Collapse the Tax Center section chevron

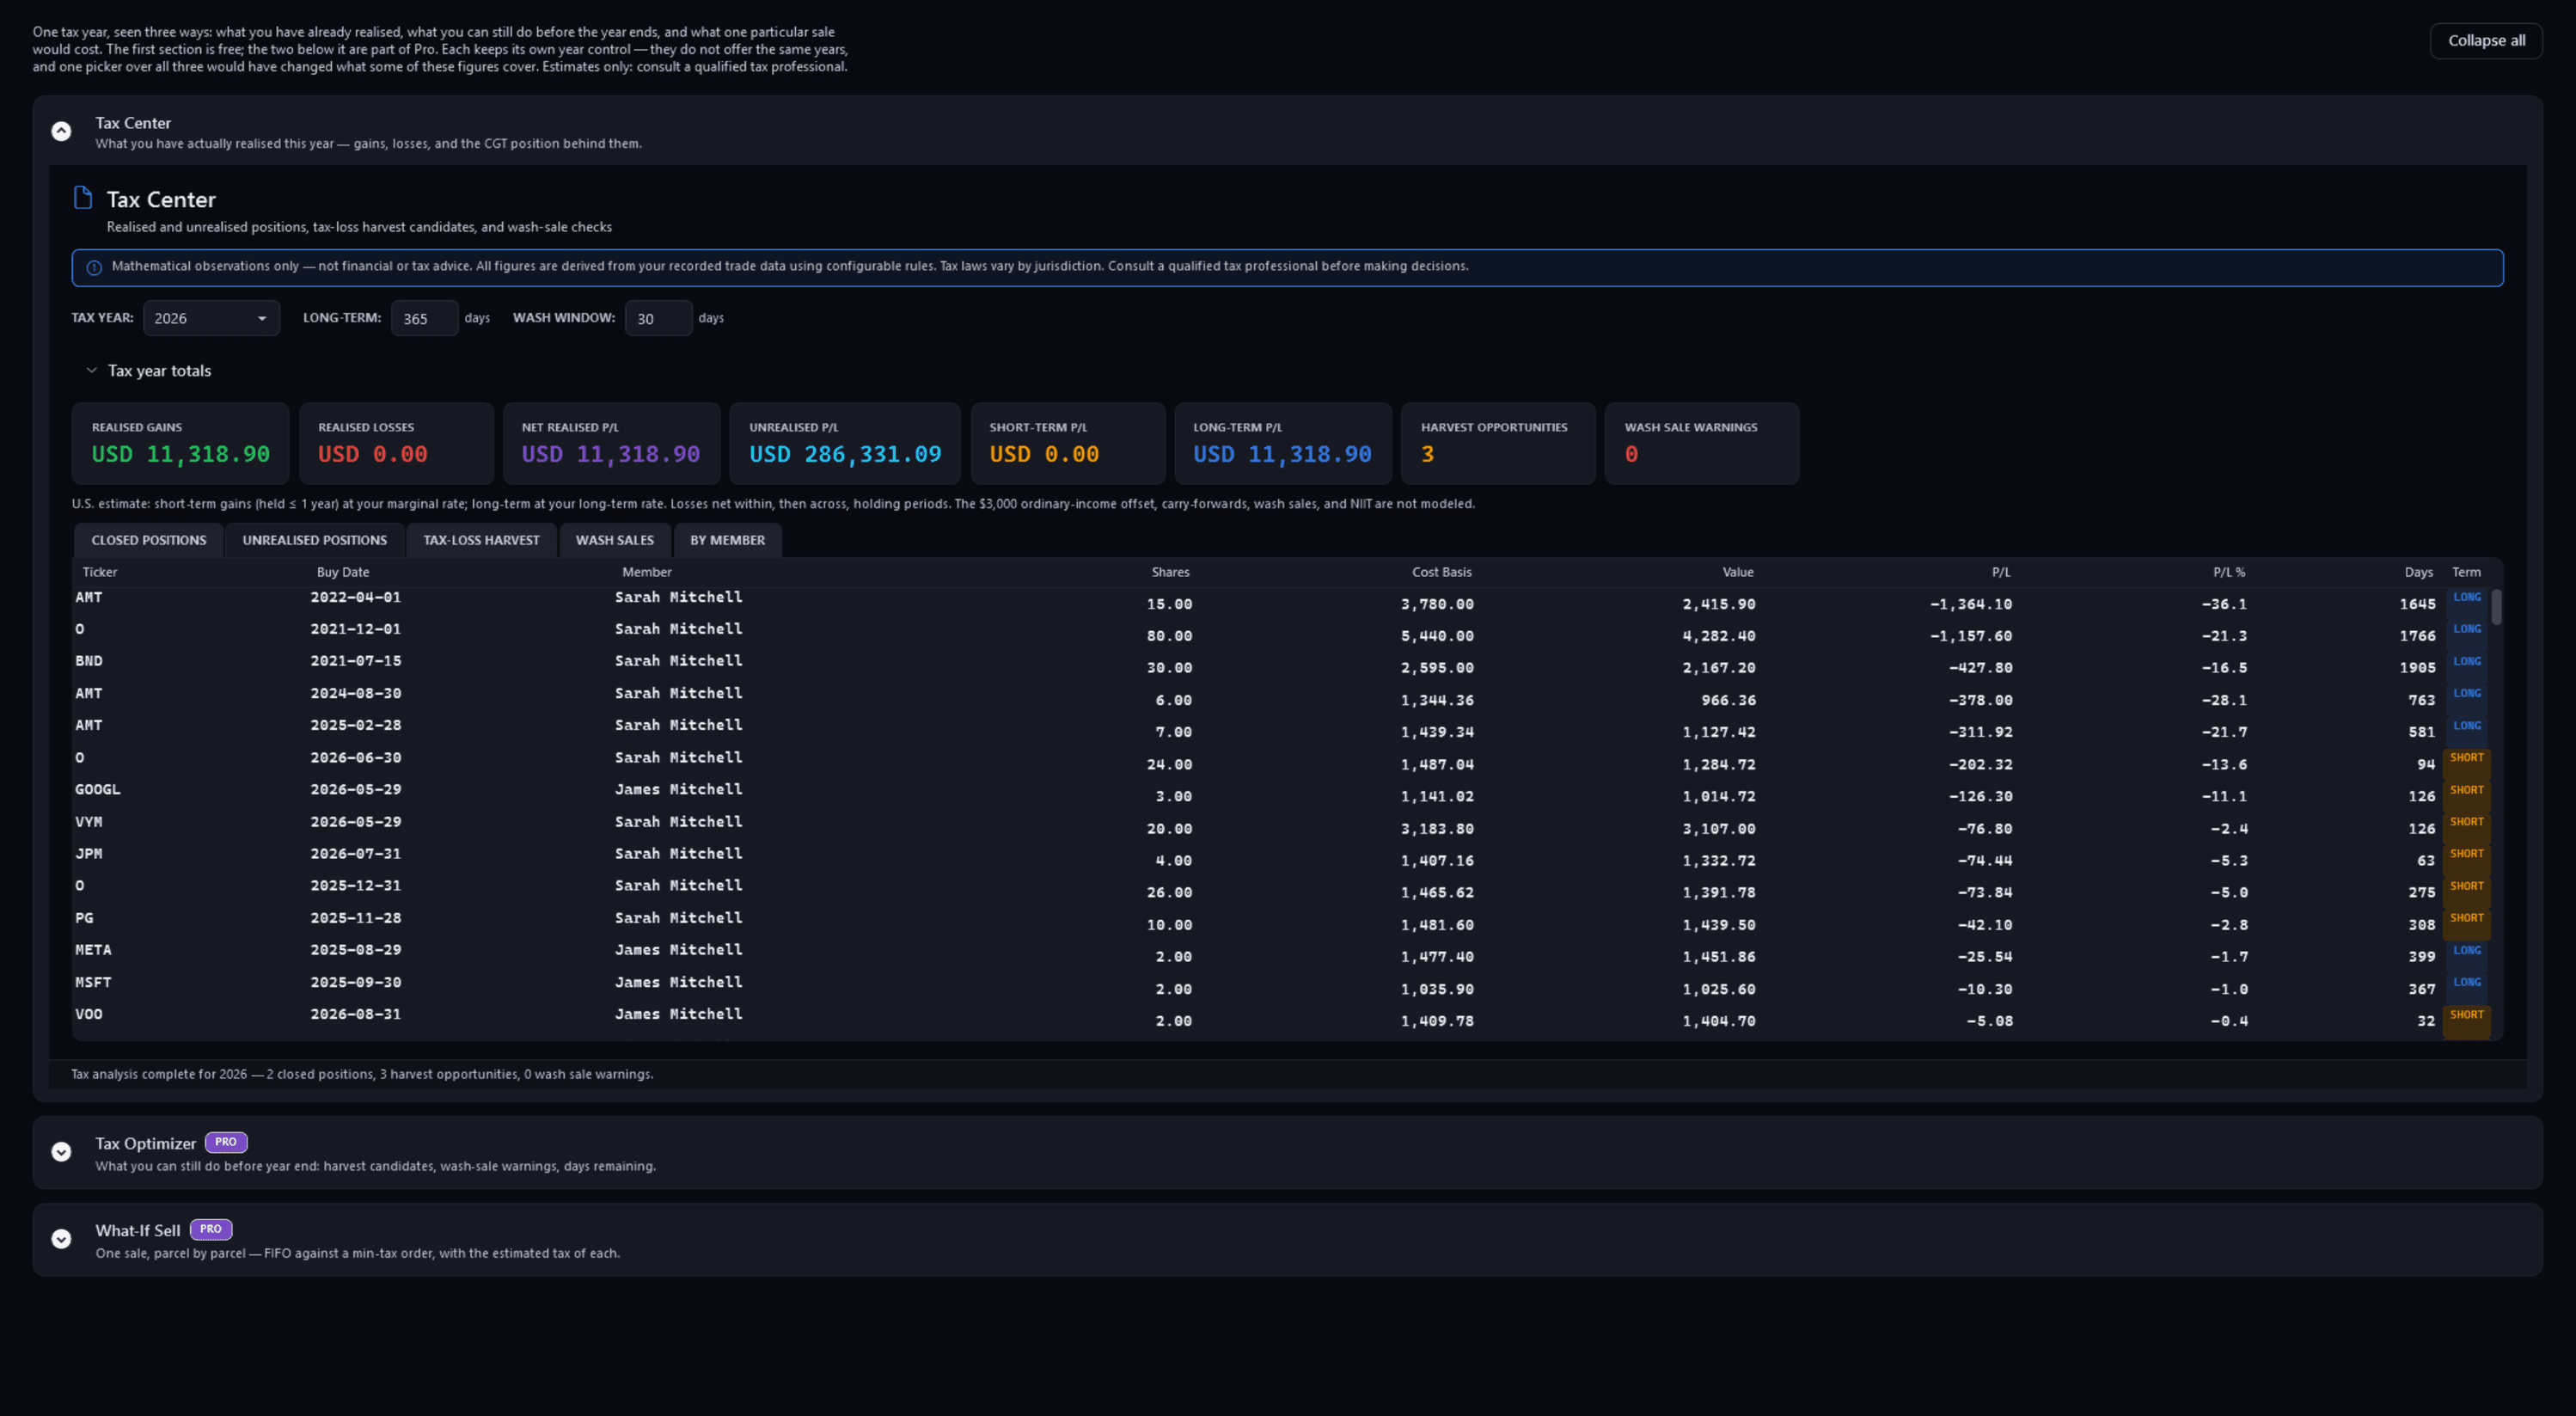pyautogui.click(x=61, y=132)
